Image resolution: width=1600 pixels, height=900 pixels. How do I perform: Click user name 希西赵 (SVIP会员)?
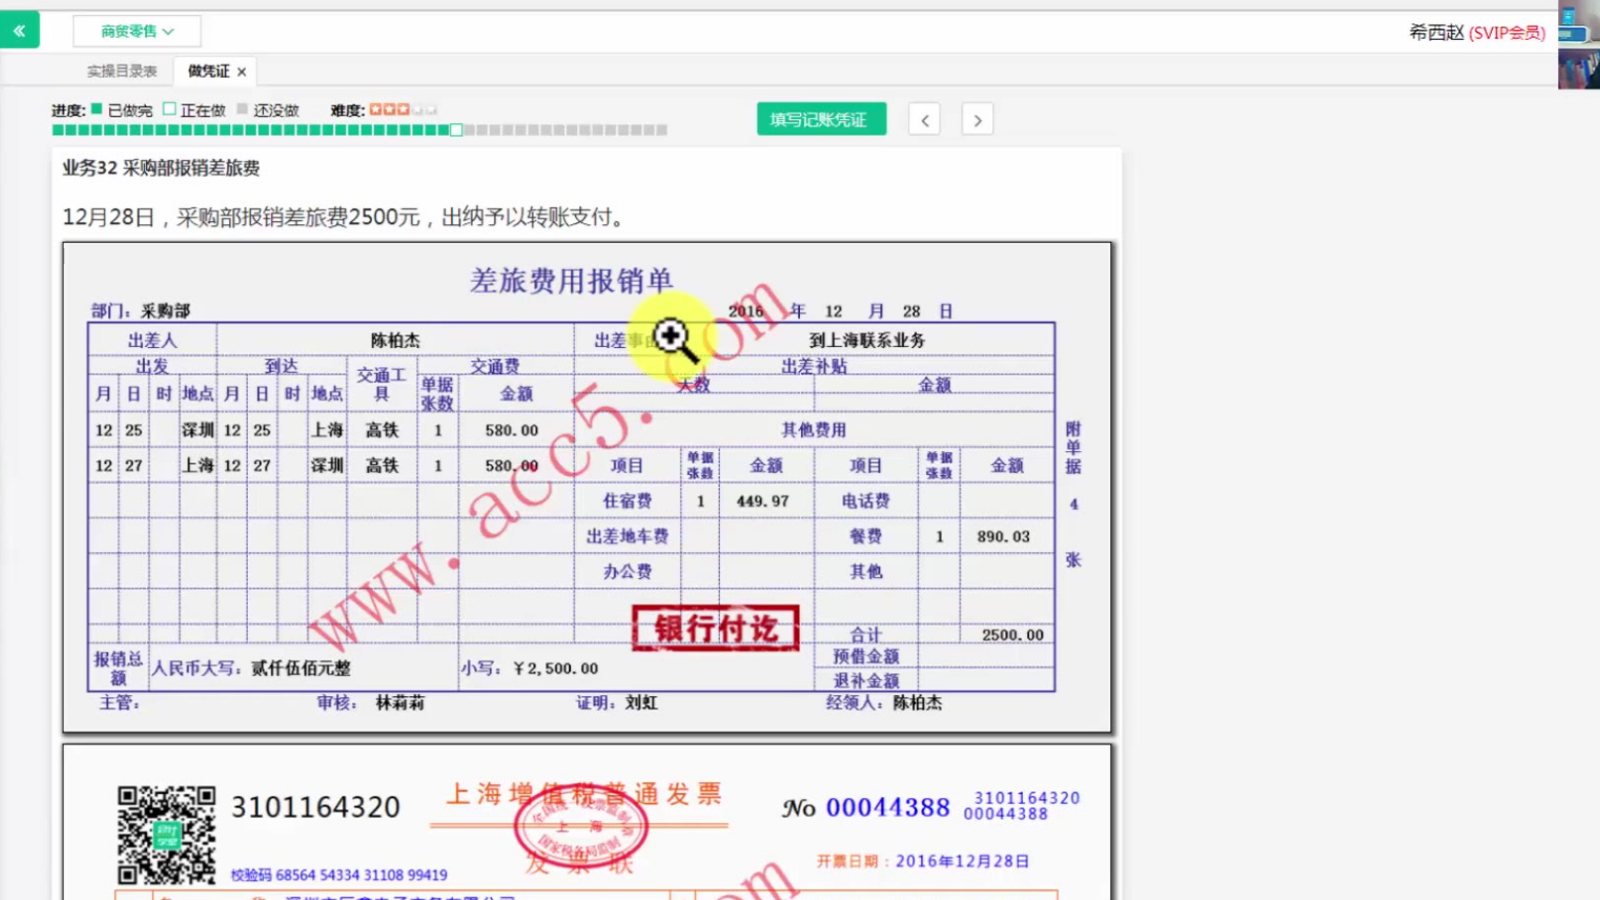(x=1477, y=32)
